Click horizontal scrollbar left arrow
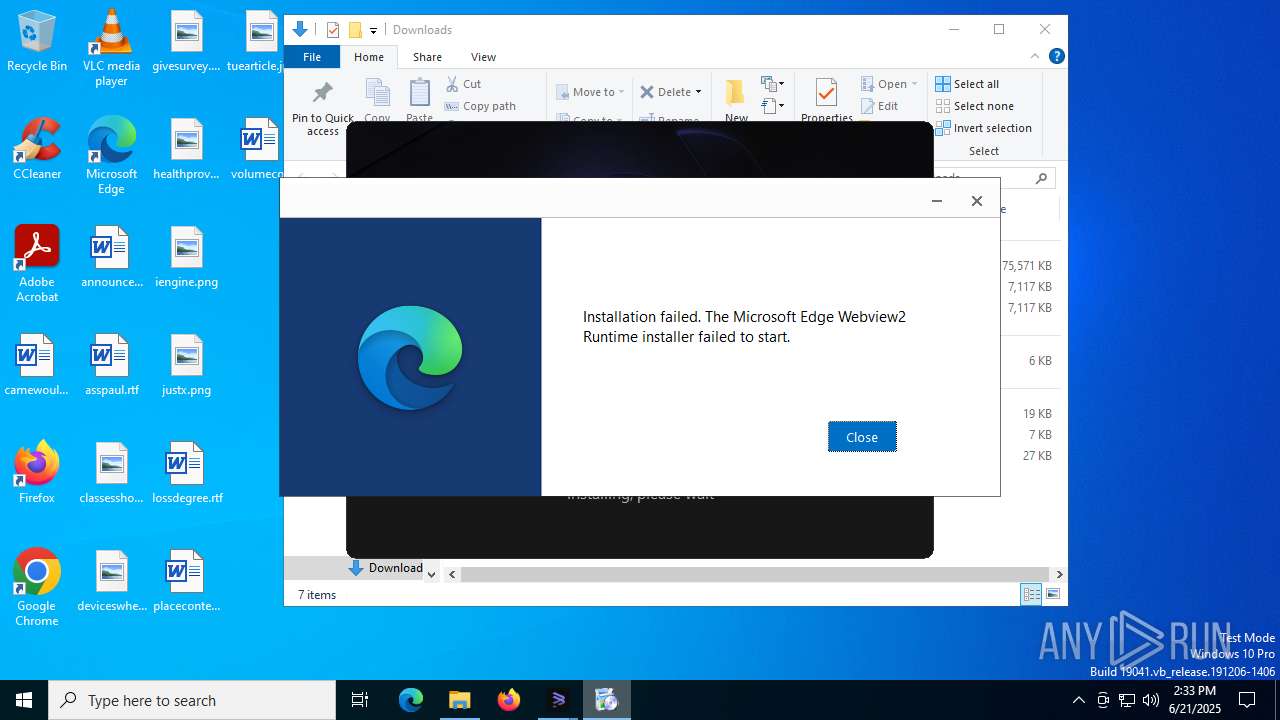Image resolution: width=1280 pixels, height=720 pixels. (x=452, y=574)
